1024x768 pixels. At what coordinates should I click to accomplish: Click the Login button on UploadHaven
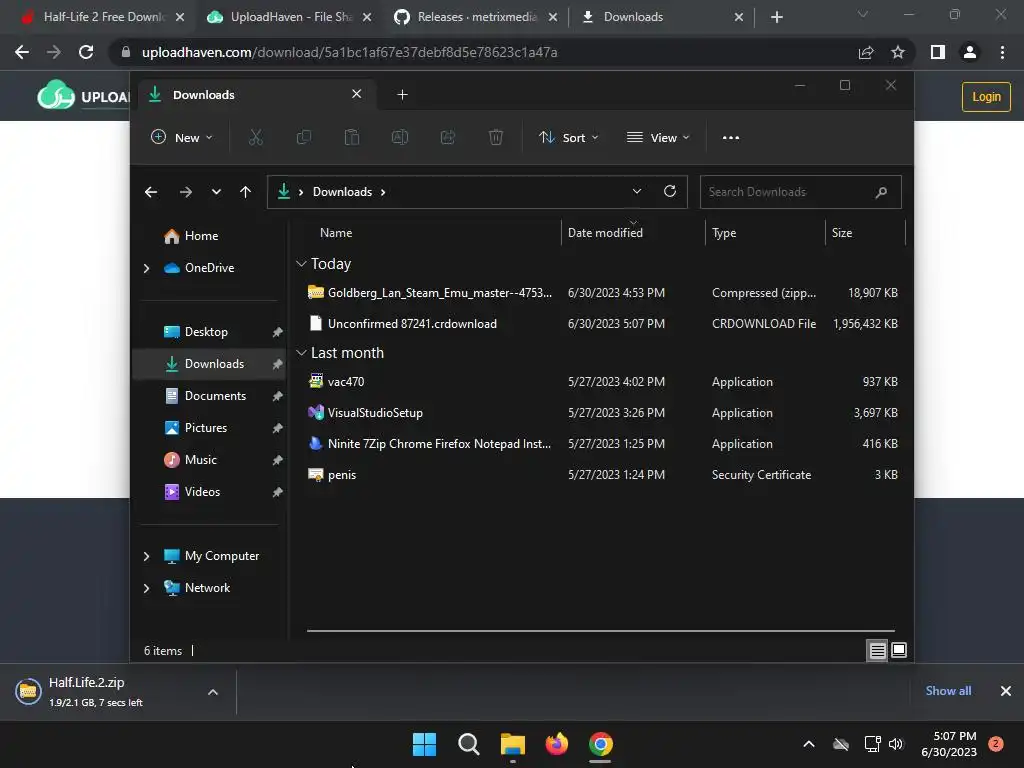986,97
